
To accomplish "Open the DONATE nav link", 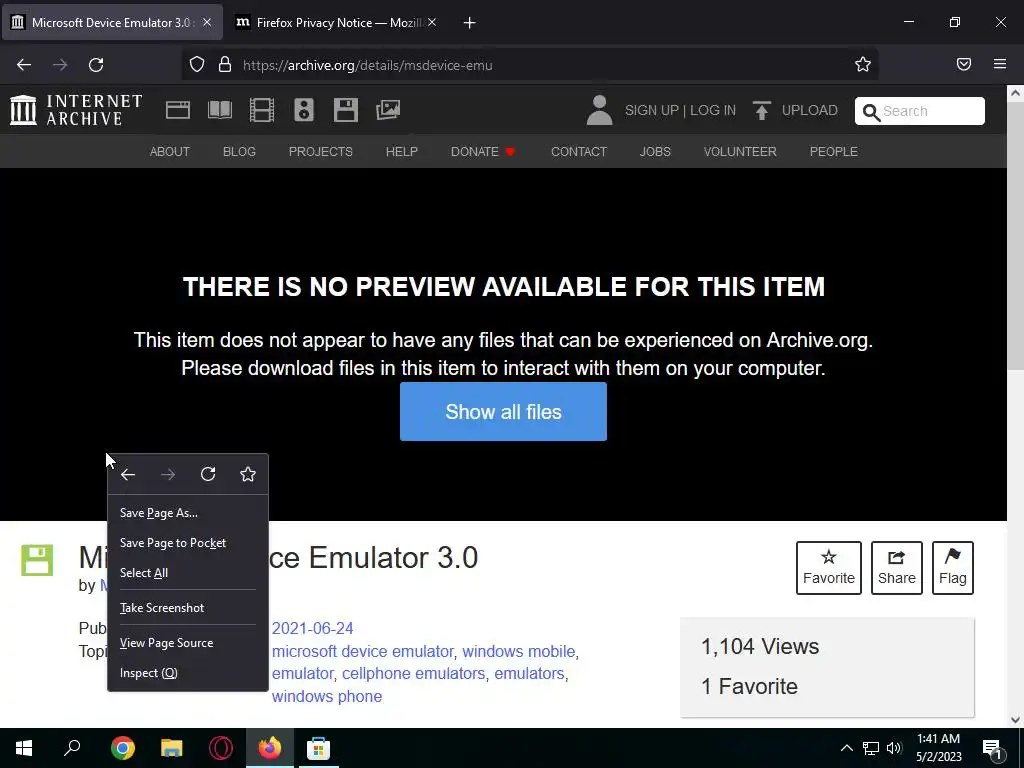I will pos(483,152).
